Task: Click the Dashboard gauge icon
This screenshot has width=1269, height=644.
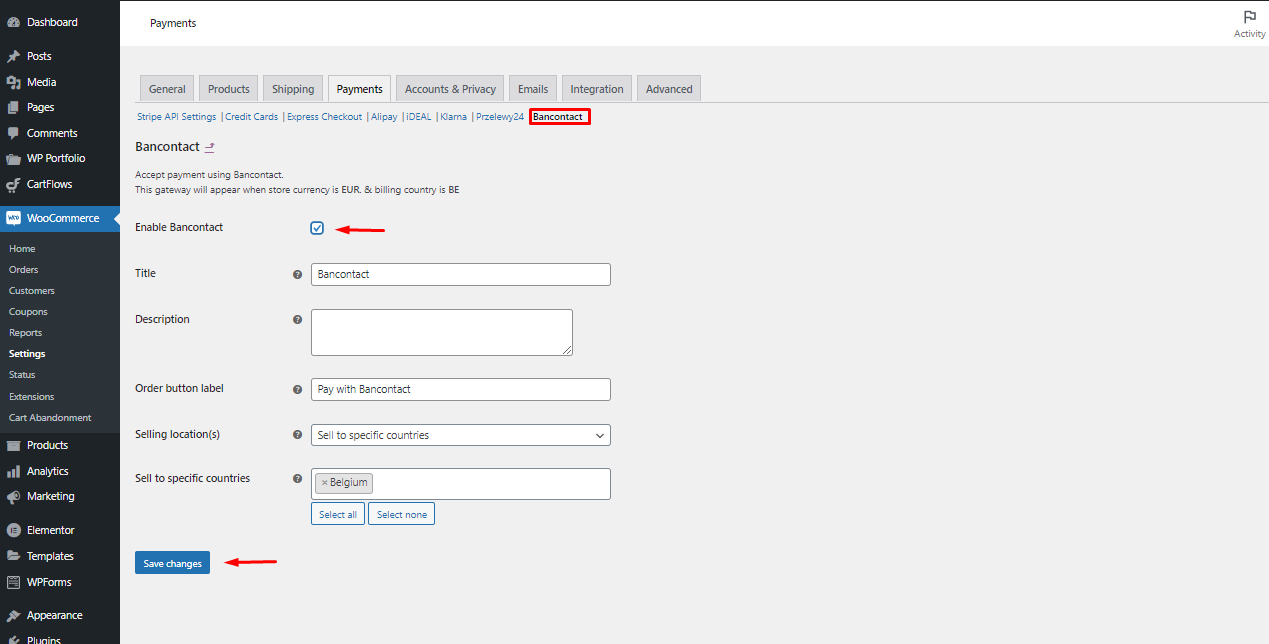Action: click(x=14, y=22)
